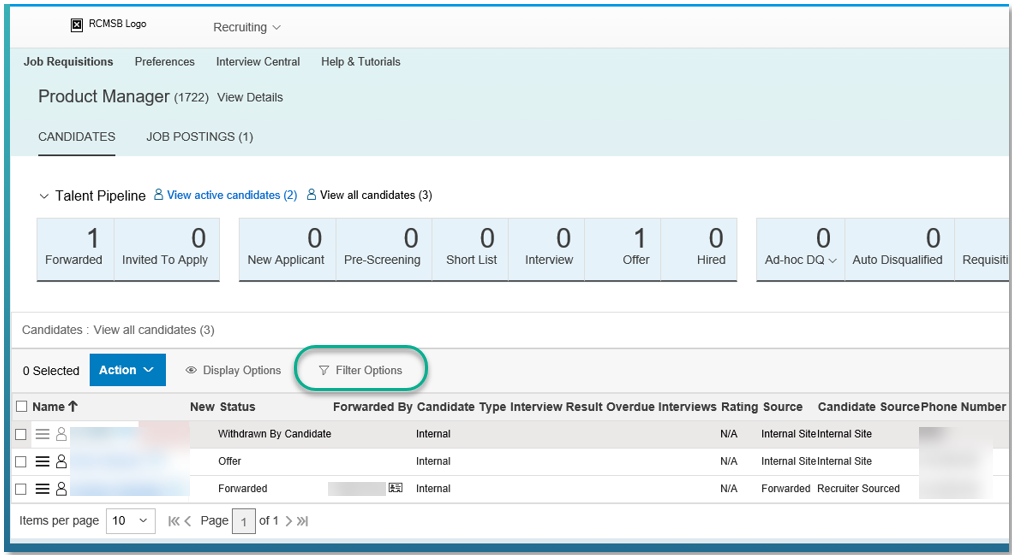The image size is (1012, 555).
Task: Click View all candidates (3) link
Action: tap(376, 195)
